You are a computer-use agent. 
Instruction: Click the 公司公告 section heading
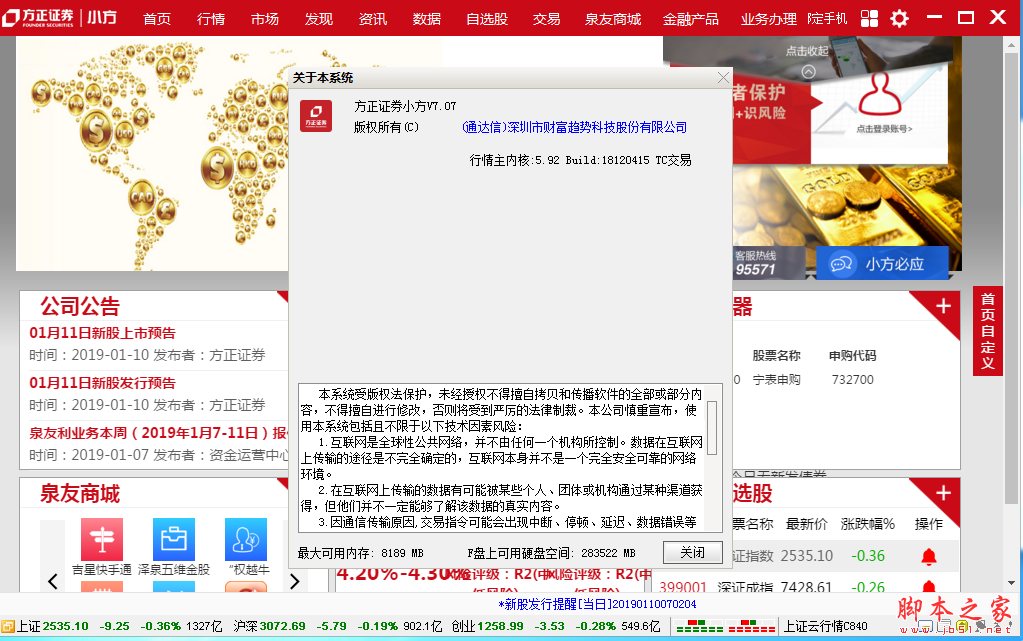tap(80, 306)
